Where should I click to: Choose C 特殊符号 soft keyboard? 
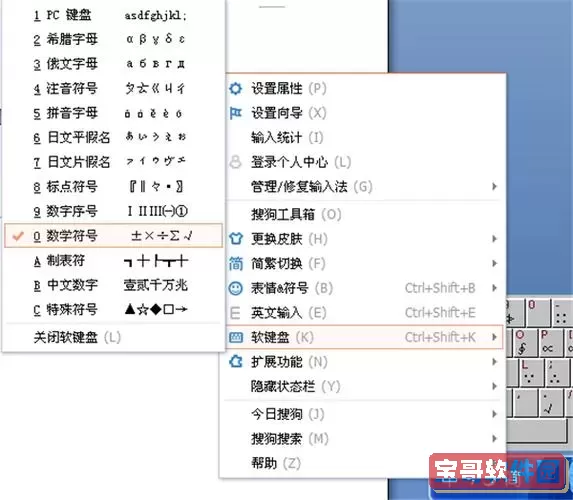pyautogui.click(x=113, y=310)
